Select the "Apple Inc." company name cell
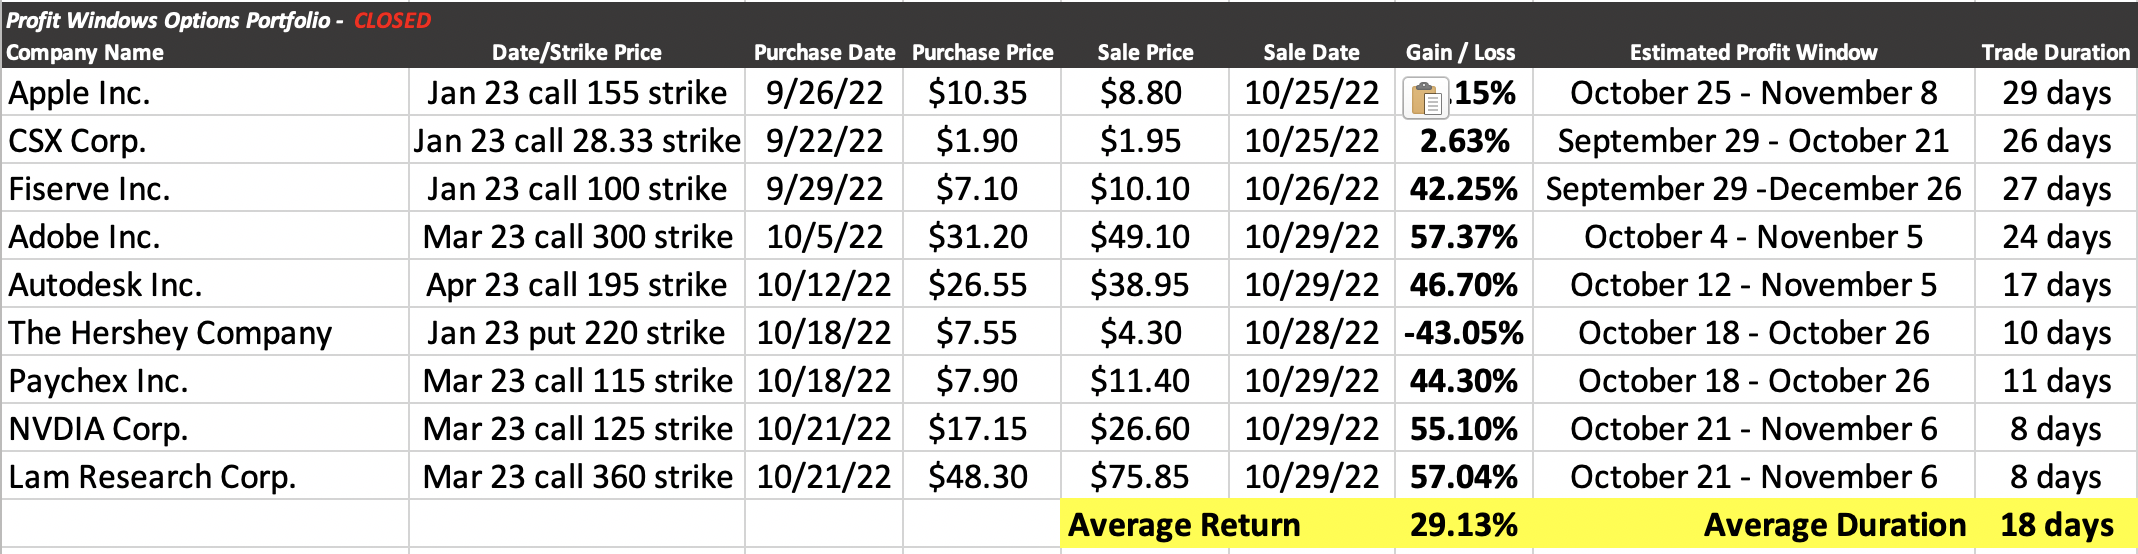Image resolution: width=2138 pixels, height=554 pixels. (80, 93)
